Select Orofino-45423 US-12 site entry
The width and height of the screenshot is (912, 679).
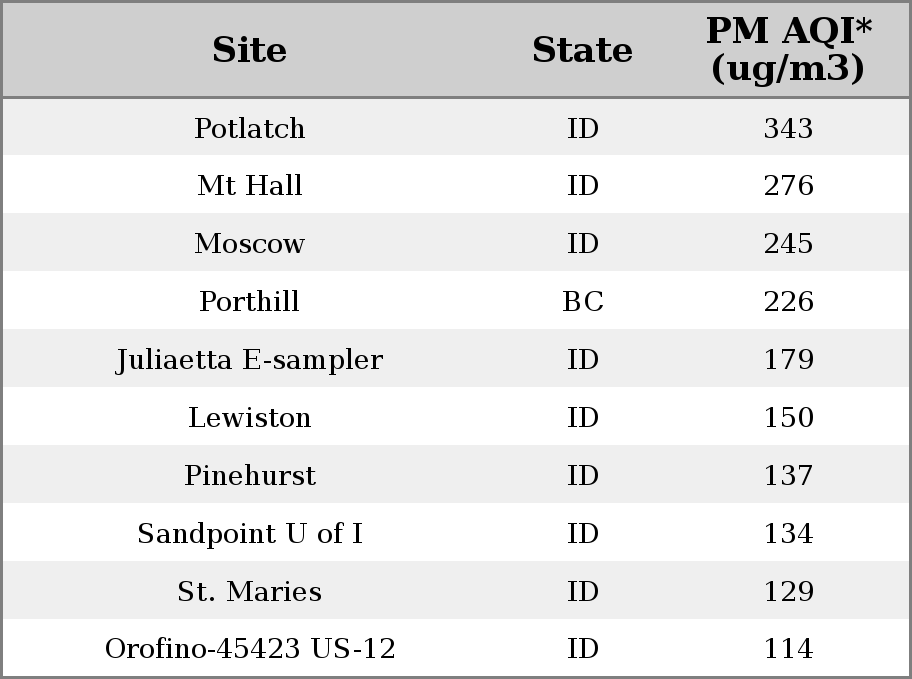250,648
